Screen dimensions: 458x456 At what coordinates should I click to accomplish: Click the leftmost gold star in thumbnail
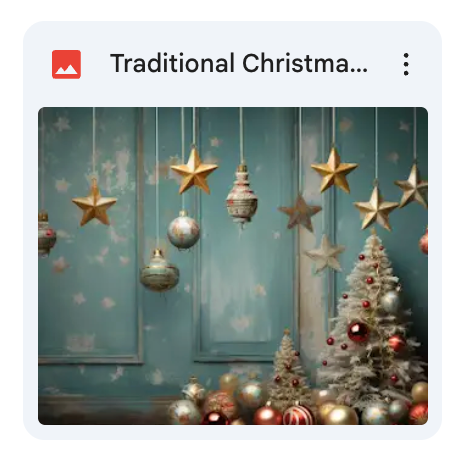pyautogui.click(x=94, y=203)
